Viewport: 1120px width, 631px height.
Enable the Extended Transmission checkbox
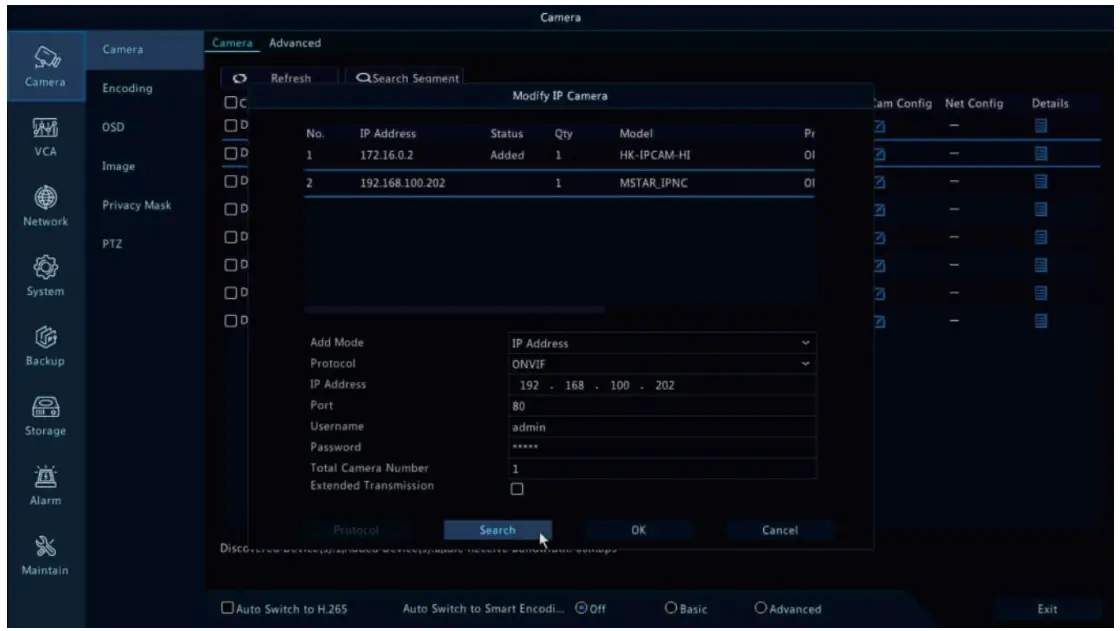(516, 489)
